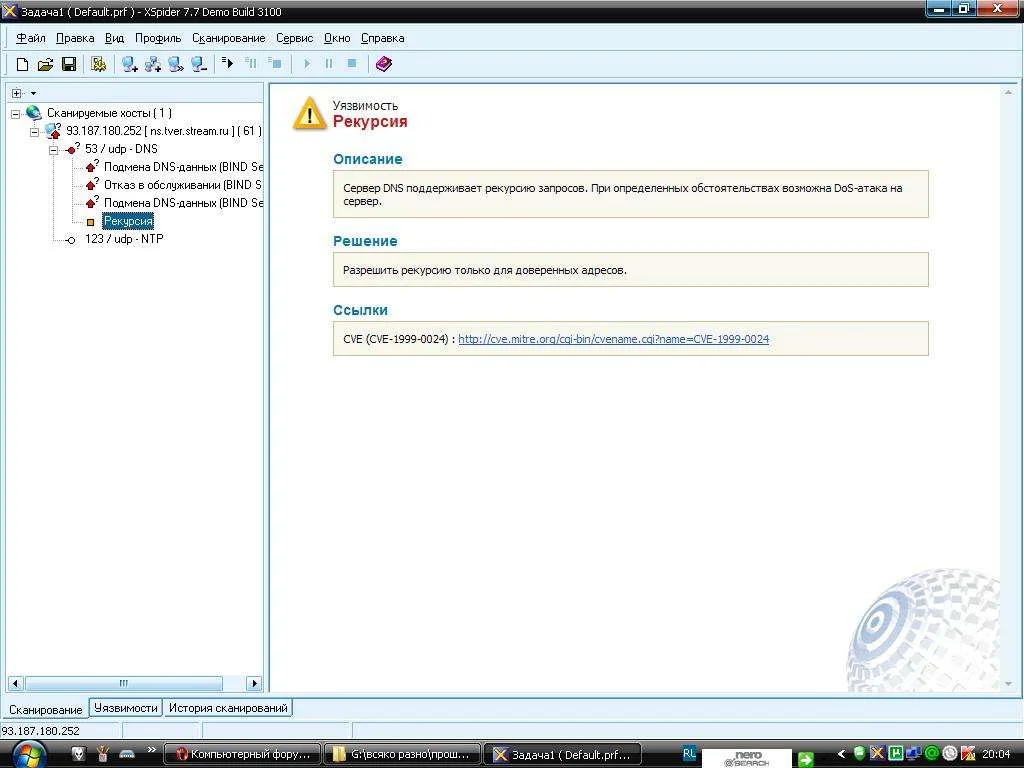Image resolution: width=1024 pixels, height=768 pixels.
Task: Pause scanning all hosts with list-pause icon
Action: pos(251,63)
